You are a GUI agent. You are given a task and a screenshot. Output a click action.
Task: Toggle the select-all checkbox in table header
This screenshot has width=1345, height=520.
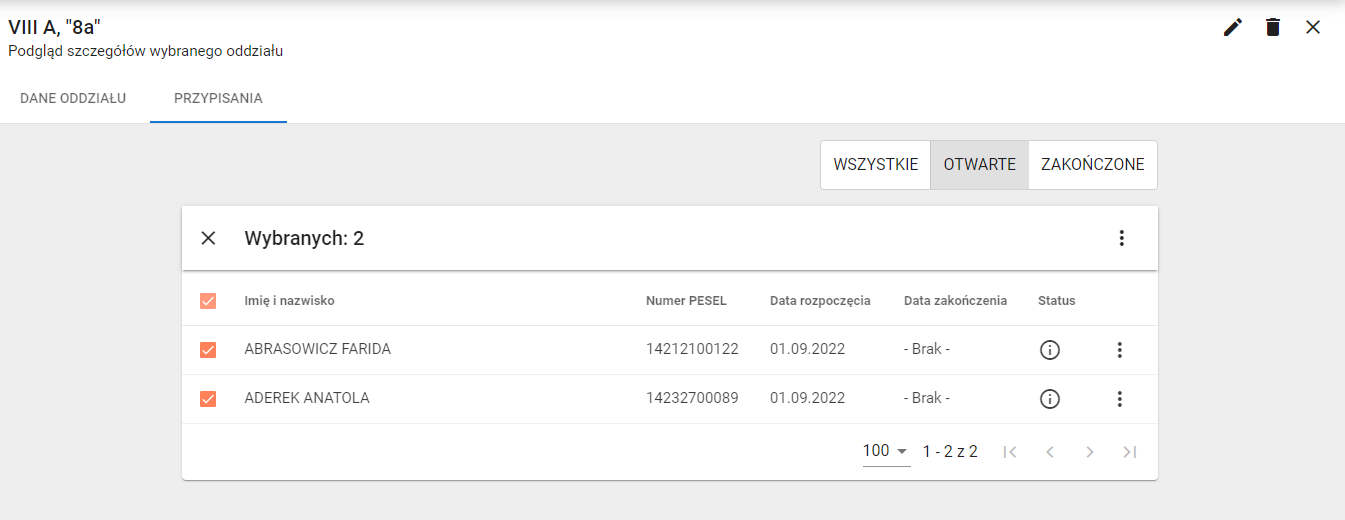[x=208, y=301]
